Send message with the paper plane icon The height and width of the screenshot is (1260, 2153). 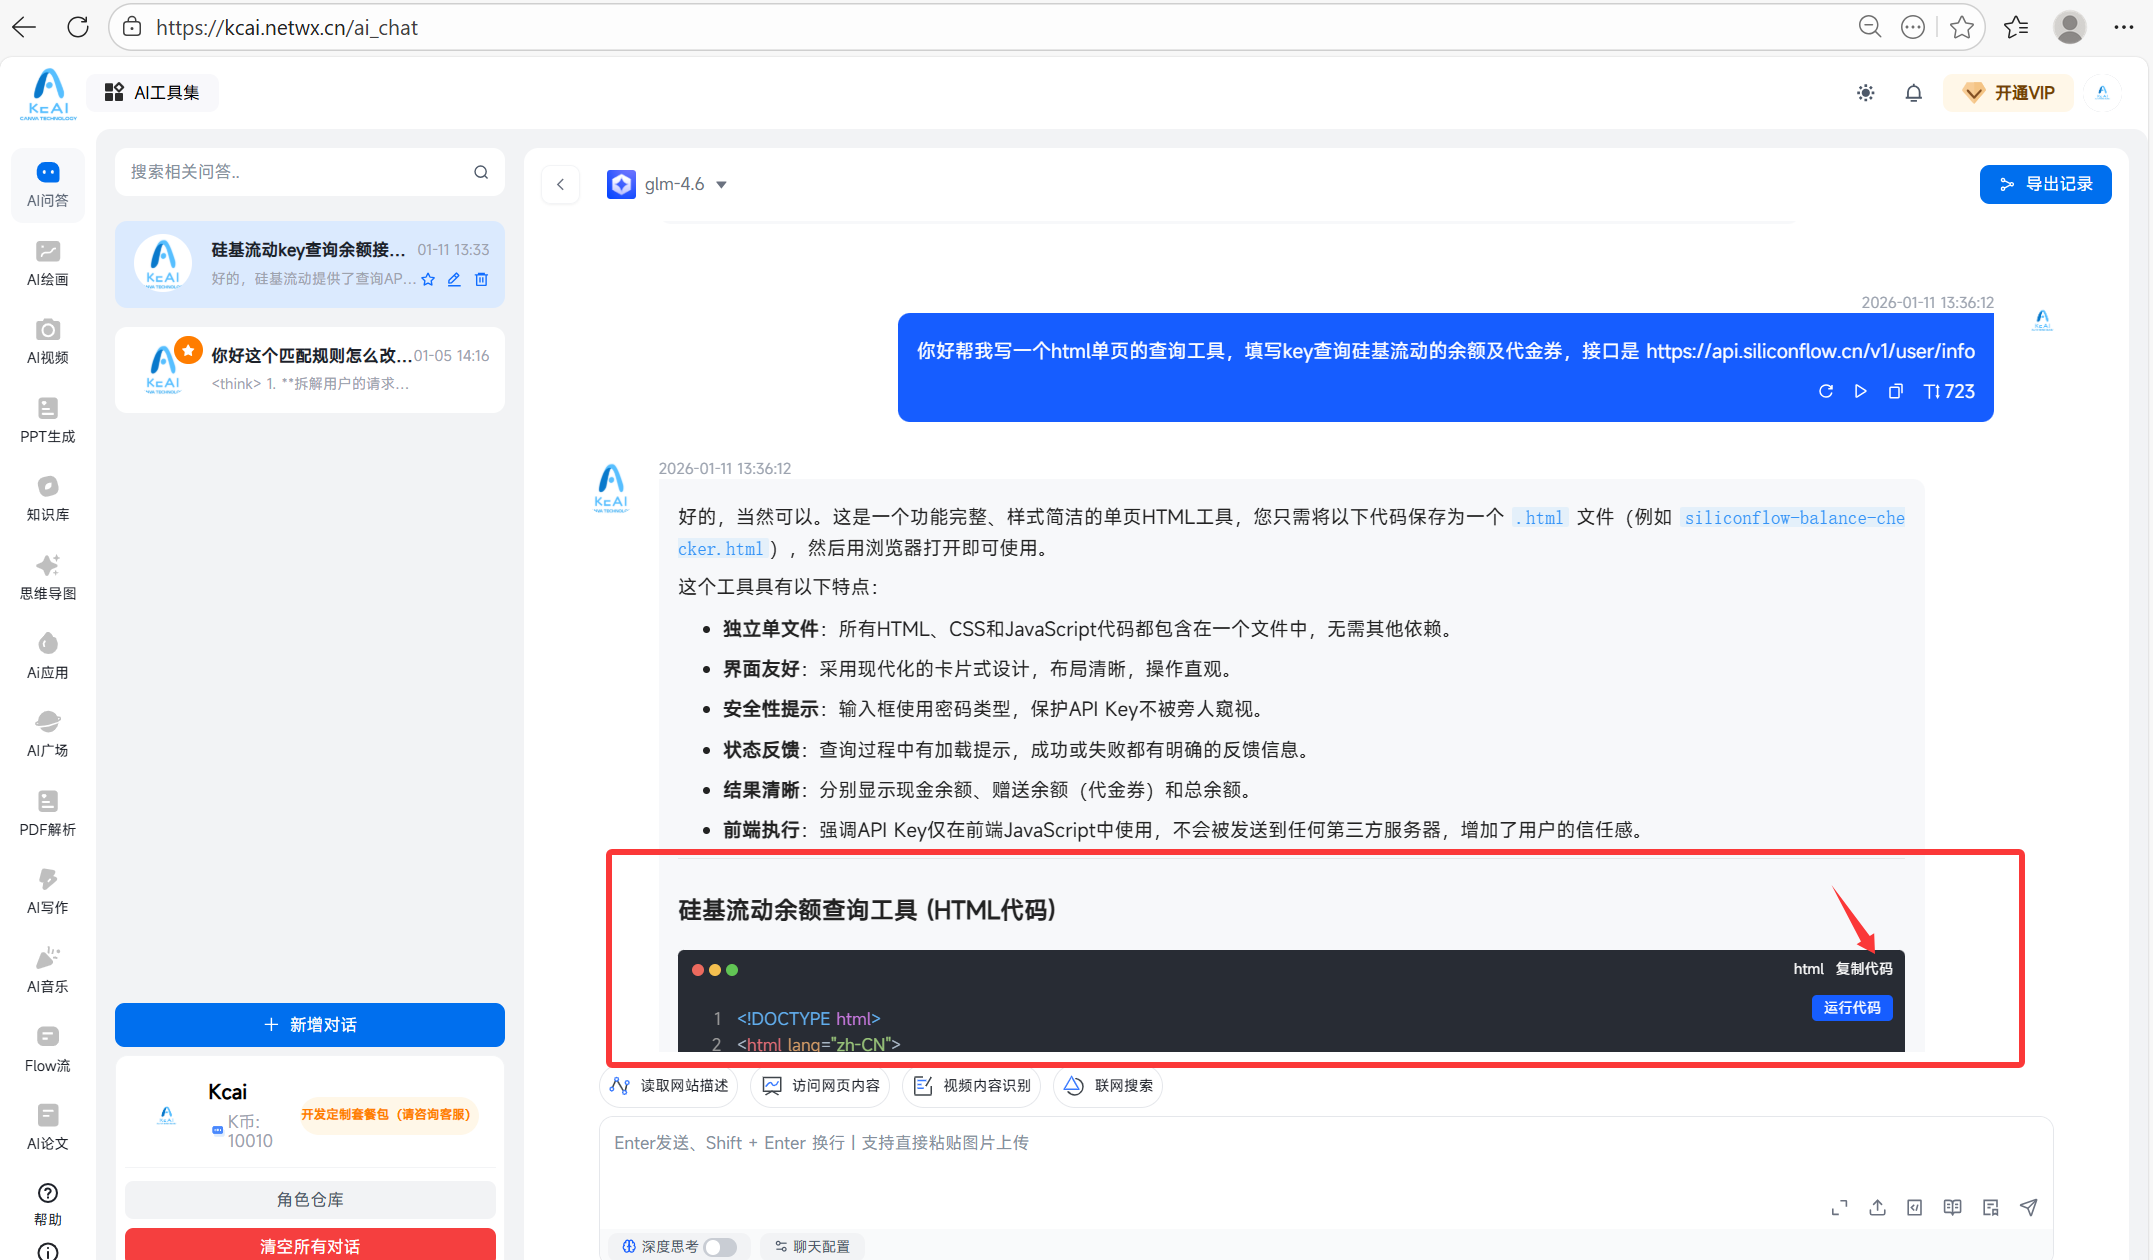pyautogui.click(x=2029, y=1207)
